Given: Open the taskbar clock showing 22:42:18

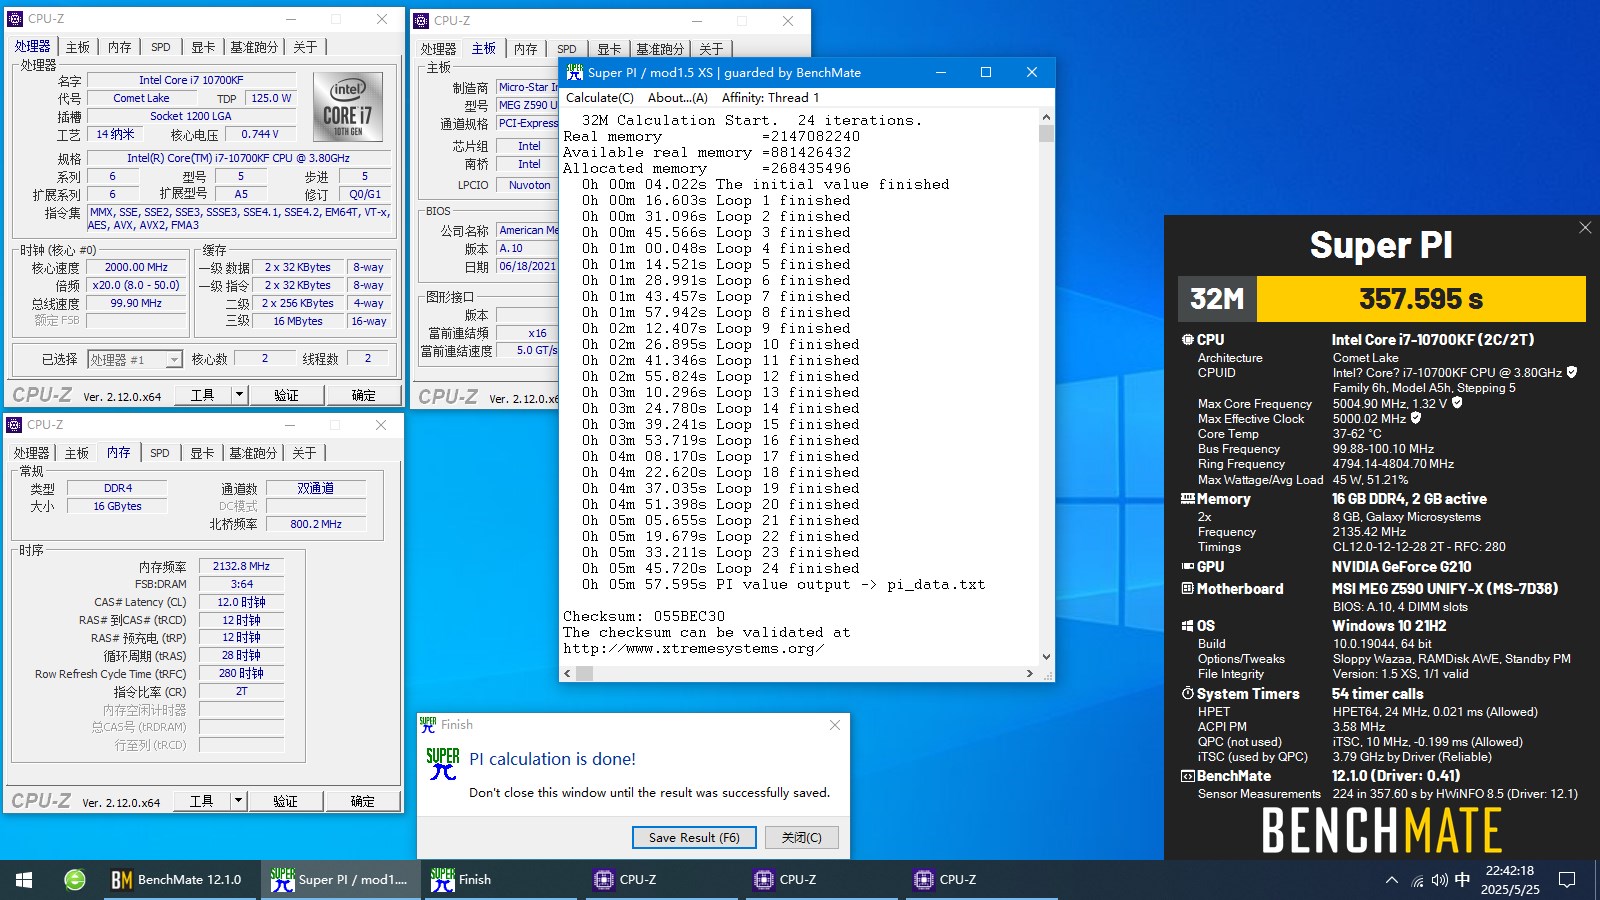Looking at the screenshot, I should pos(1509,880).
